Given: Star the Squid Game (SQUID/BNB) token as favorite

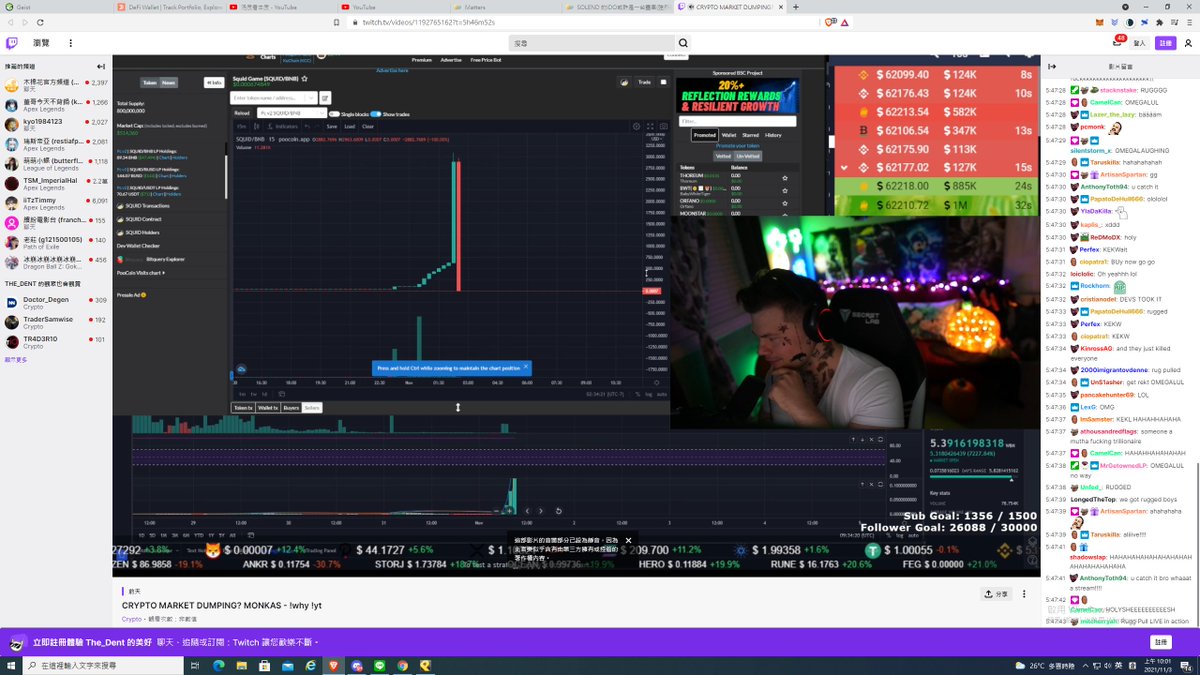Looking at the screenshot, I should pyautogui.click(x=305, y=78).
